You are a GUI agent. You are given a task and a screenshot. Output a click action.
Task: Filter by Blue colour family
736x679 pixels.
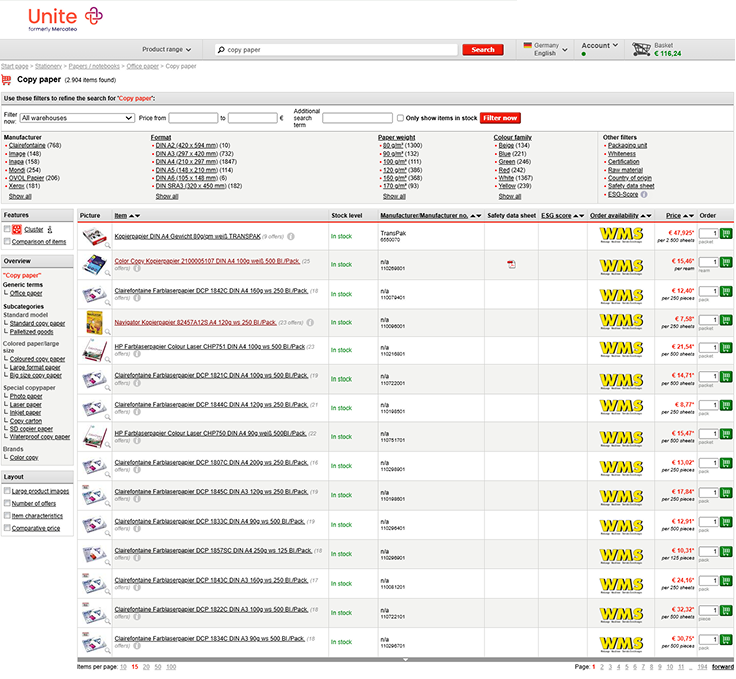505,154
